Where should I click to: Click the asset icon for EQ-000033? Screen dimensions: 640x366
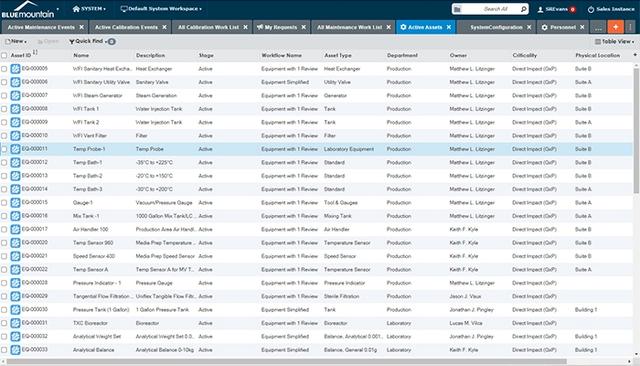[x=16, y=350]
